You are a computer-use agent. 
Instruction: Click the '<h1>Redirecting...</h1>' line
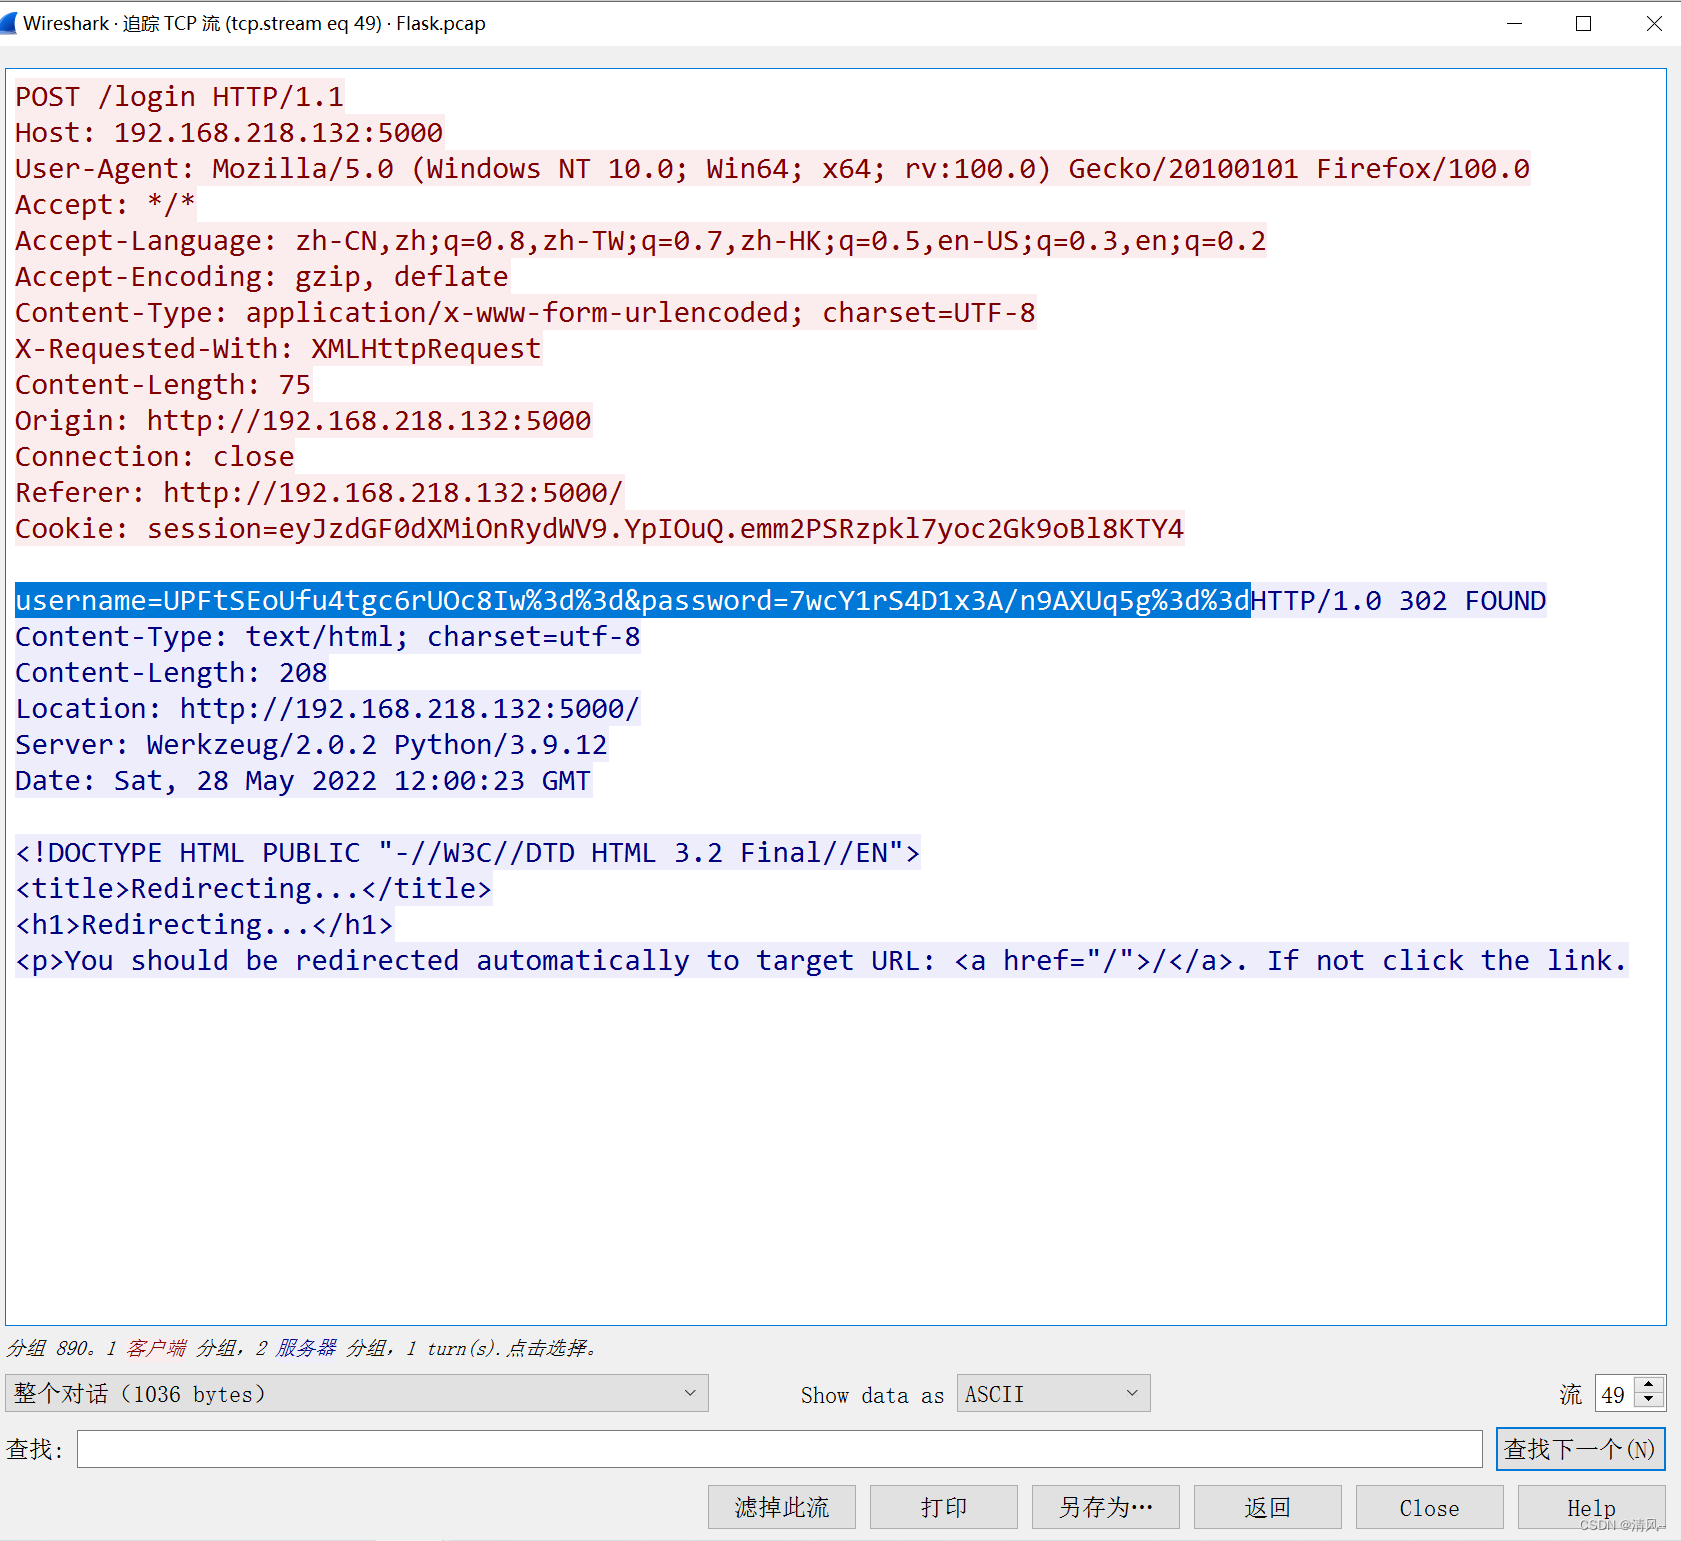click(x=204, y=925)
